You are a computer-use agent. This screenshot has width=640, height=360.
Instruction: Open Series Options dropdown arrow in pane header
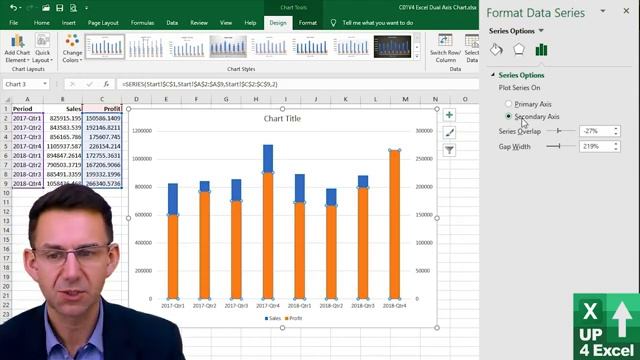[541, 31]
